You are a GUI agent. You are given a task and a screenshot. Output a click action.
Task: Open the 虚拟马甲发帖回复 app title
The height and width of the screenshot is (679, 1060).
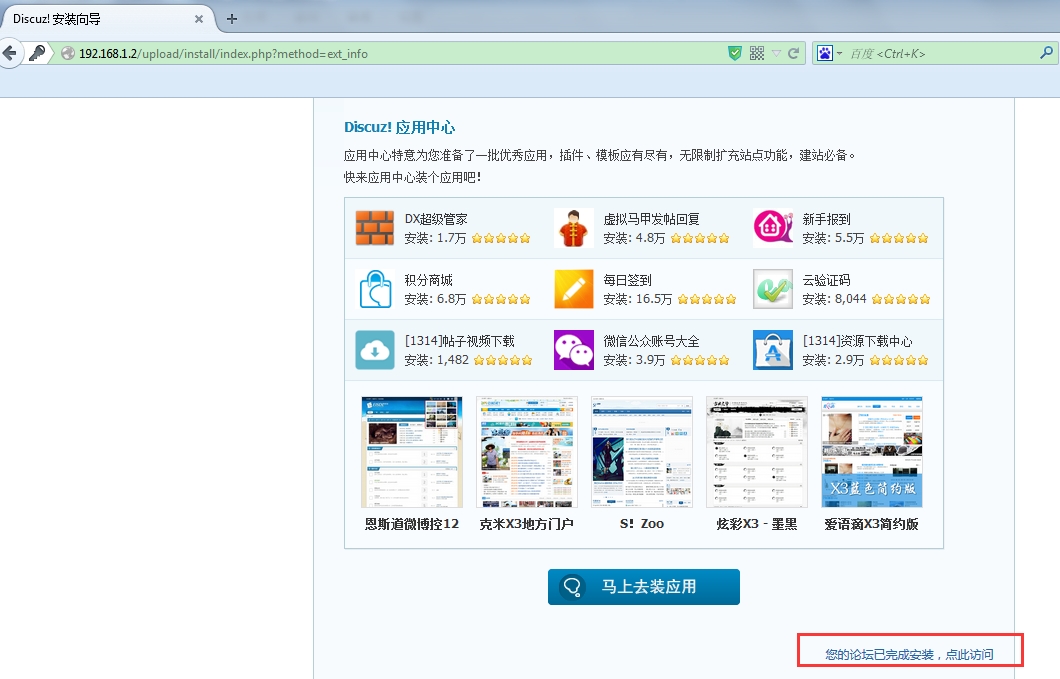point(652,219)
